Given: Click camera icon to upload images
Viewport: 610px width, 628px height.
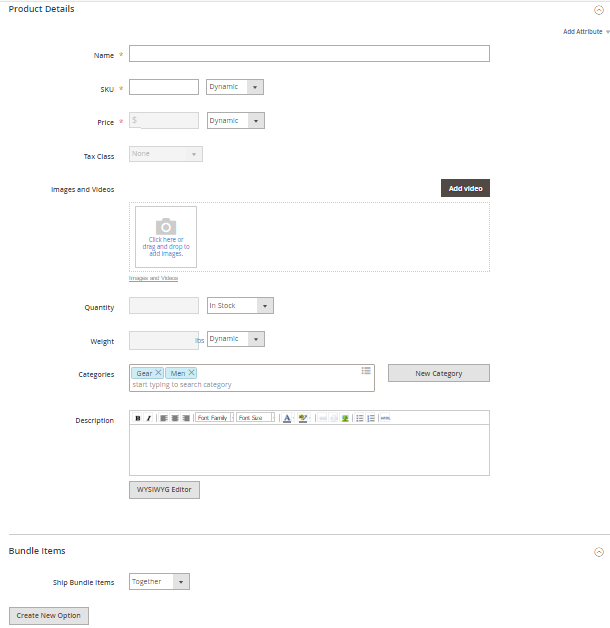Looking at the screenshot, I should (166, 227).
